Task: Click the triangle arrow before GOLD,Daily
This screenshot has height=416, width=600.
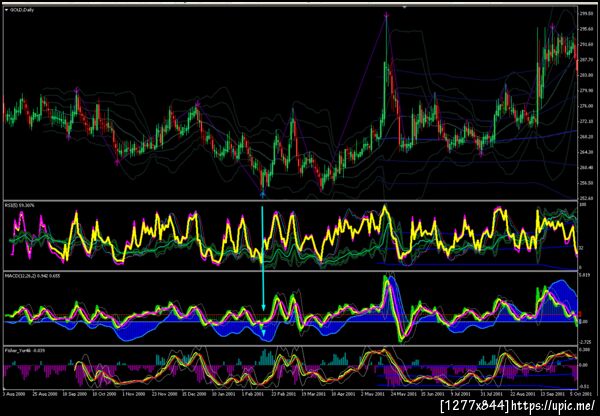Action: (x=7, y=10)
